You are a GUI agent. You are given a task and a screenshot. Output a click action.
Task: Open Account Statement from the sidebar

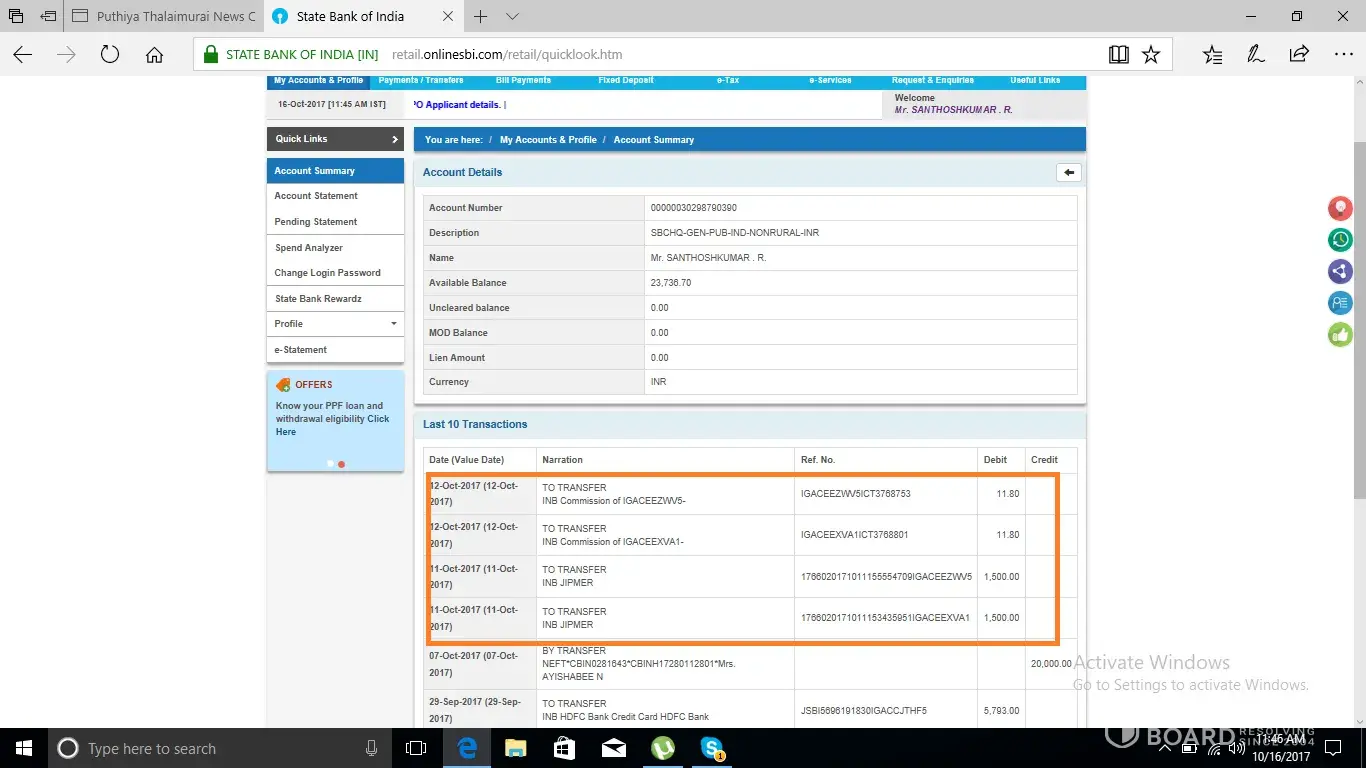pos(316,196)
